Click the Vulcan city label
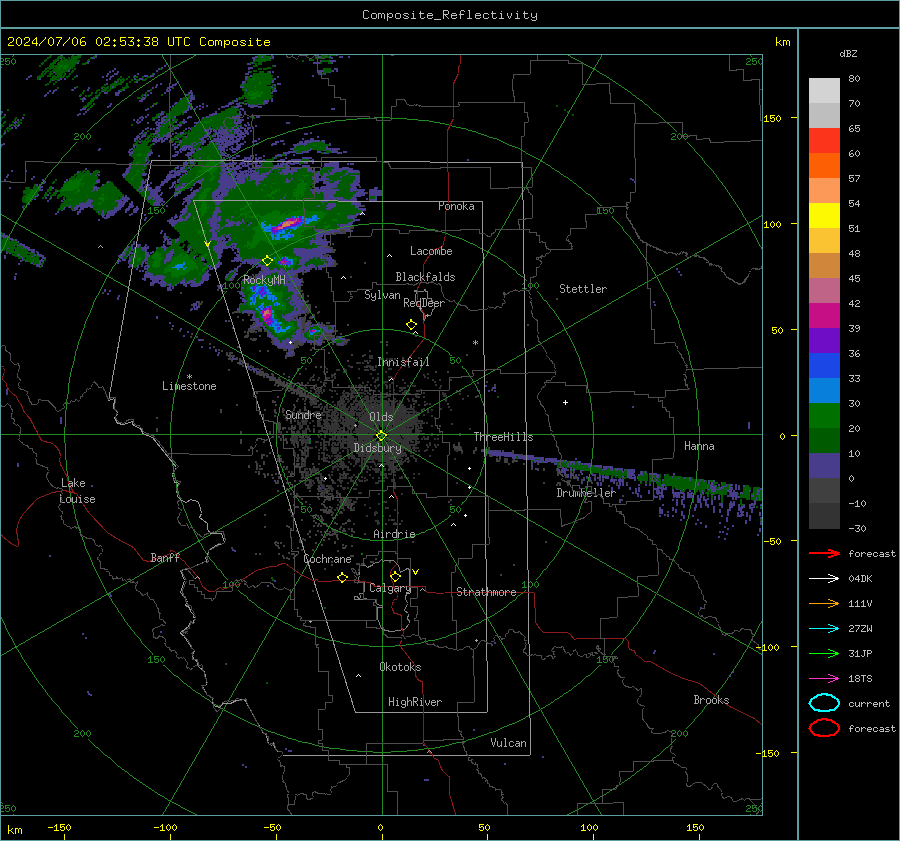 pyautogui.click(x=508, y=743)
